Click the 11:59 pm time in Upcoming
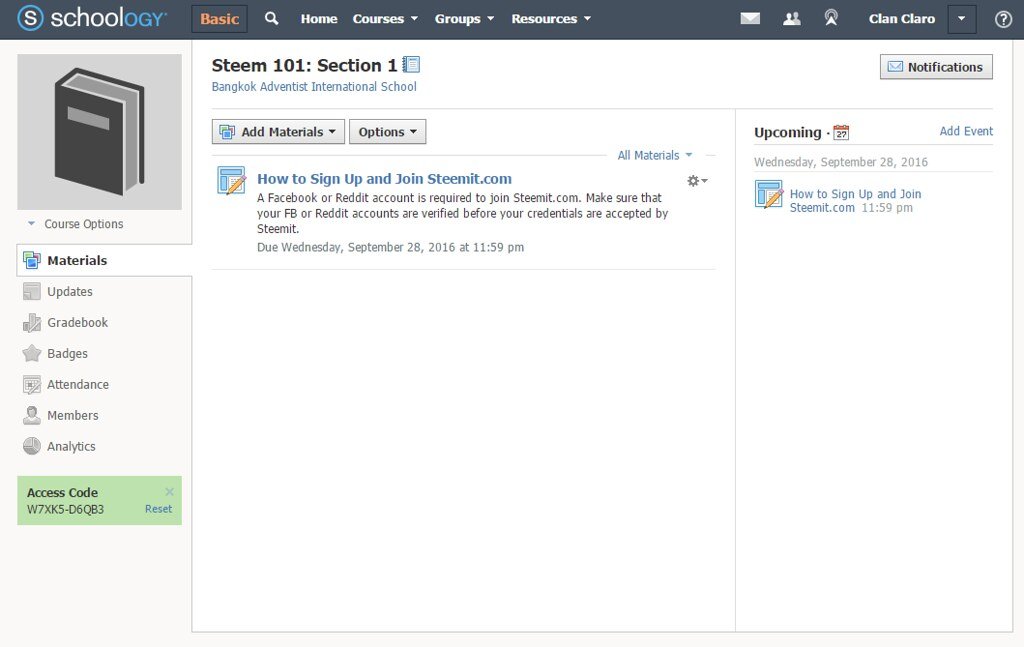1024x647 pixels. [887, 208]
